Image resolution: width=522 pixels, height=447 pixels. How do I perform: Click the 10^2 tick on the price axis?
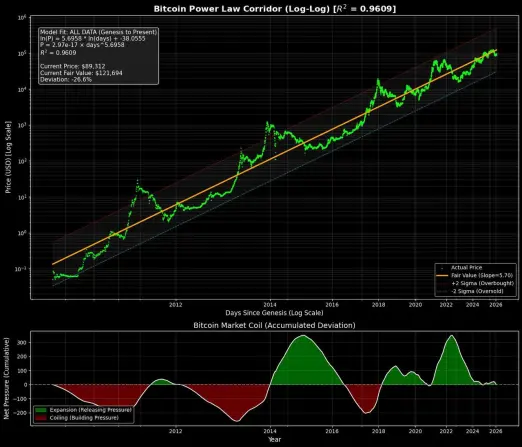click(x=22, y=161)
